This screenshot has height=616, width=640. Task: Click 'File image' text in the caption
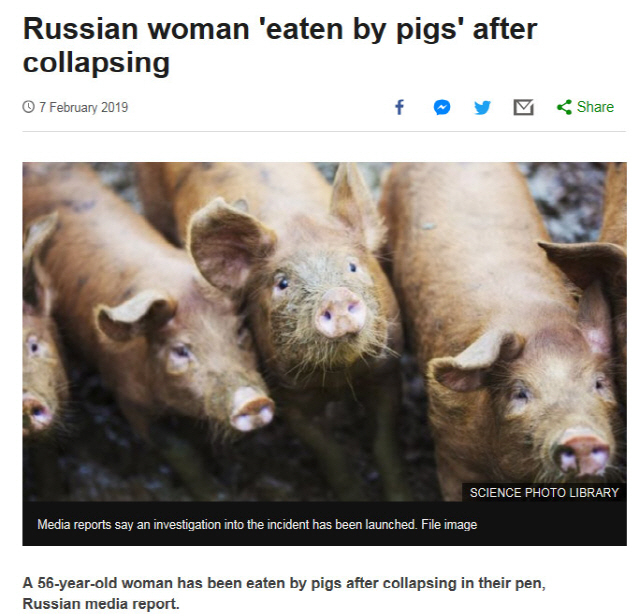449,525
